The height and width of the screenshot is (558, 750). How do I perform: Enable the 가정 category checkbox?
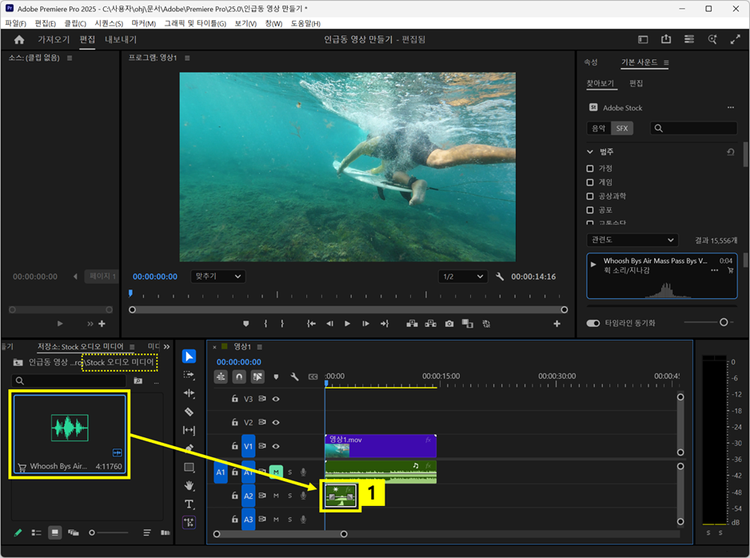[591, 168]
